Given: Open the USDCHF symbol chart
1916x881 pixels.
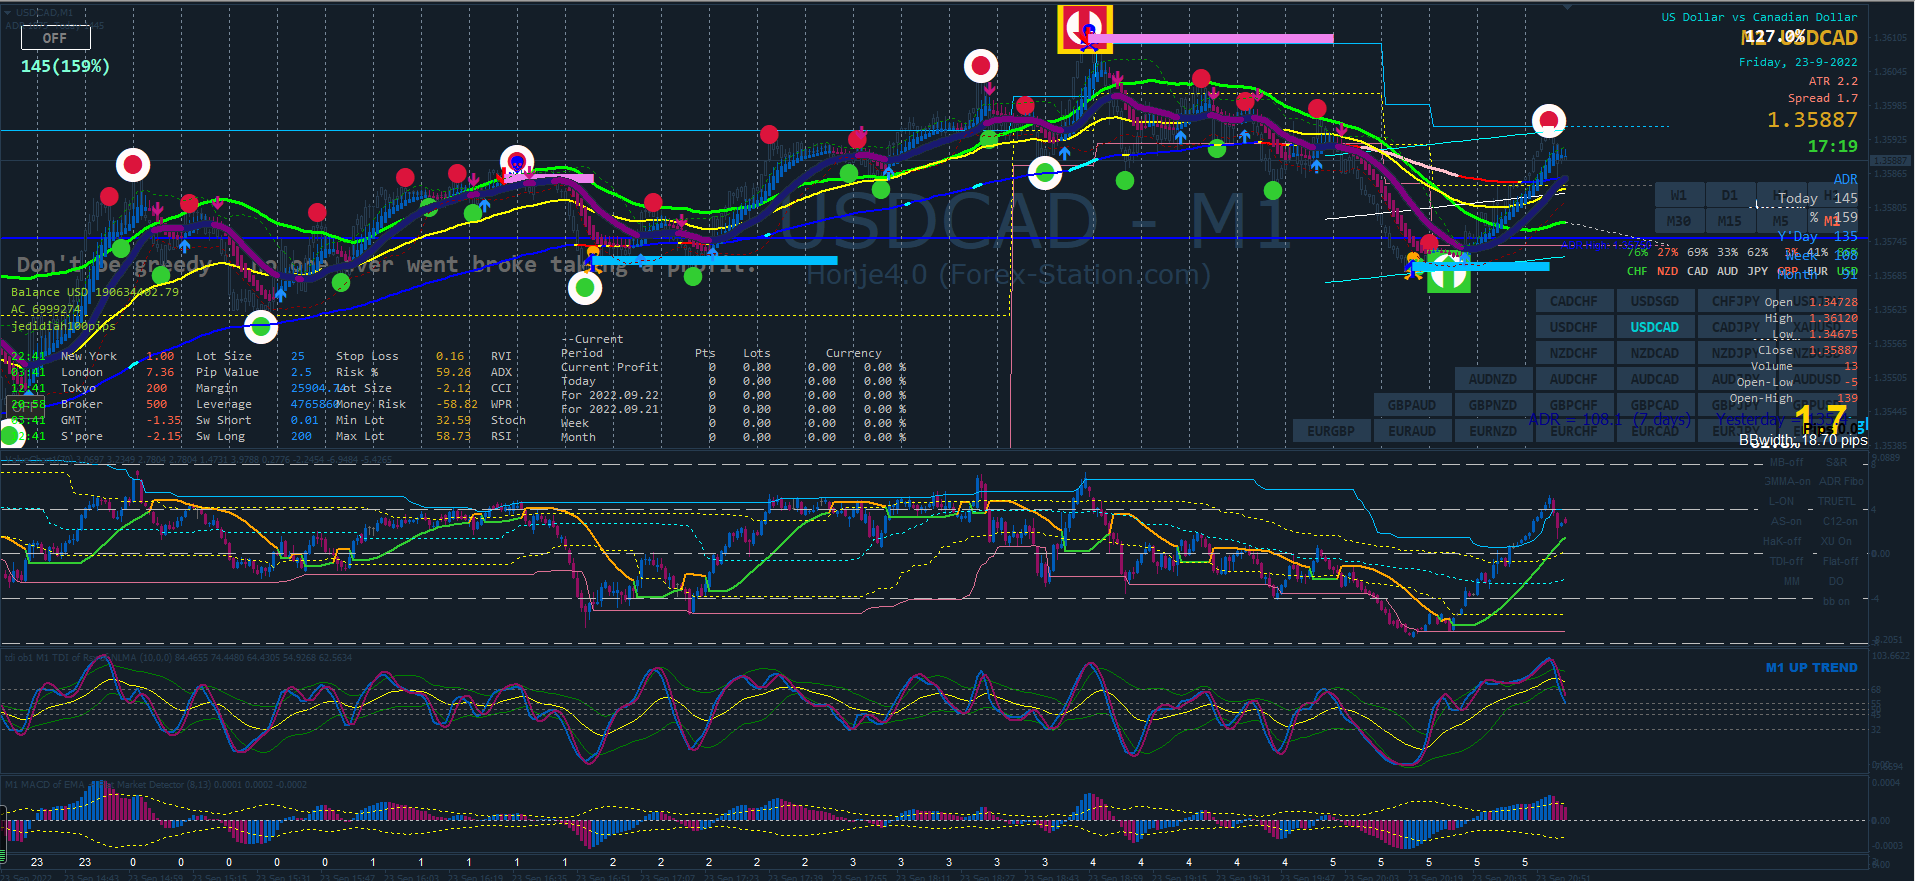Looking at the screenshot, I should (x=1574, y=327).
